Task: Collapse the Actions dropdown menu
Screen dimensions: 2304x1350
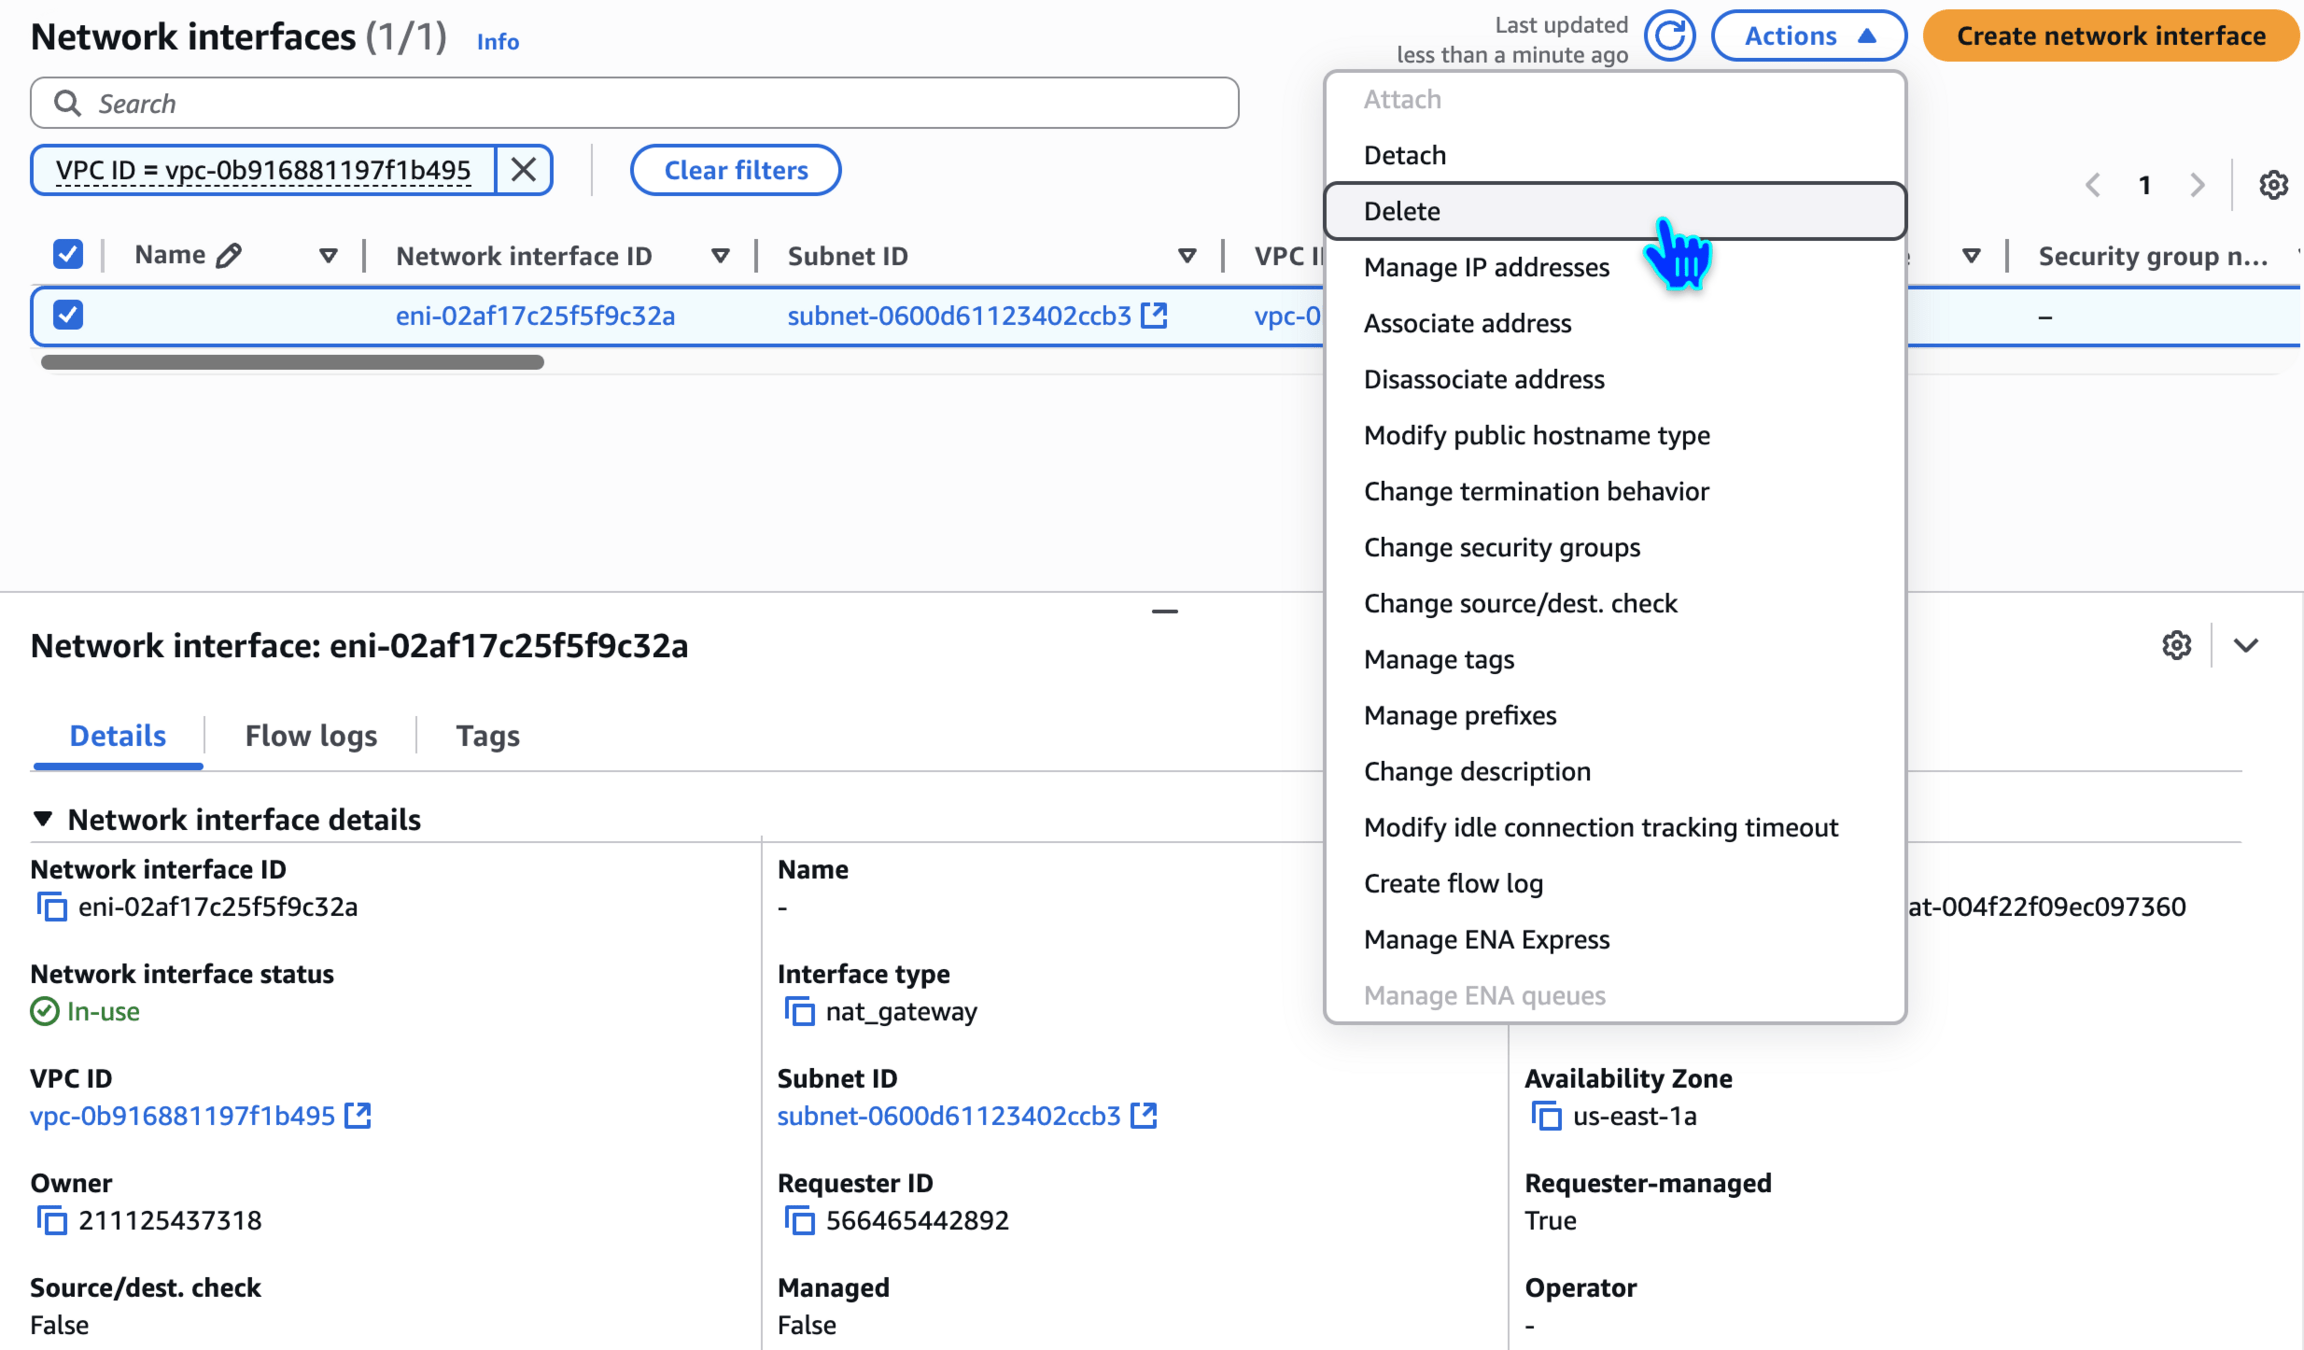Action: tap(1808, 36)
